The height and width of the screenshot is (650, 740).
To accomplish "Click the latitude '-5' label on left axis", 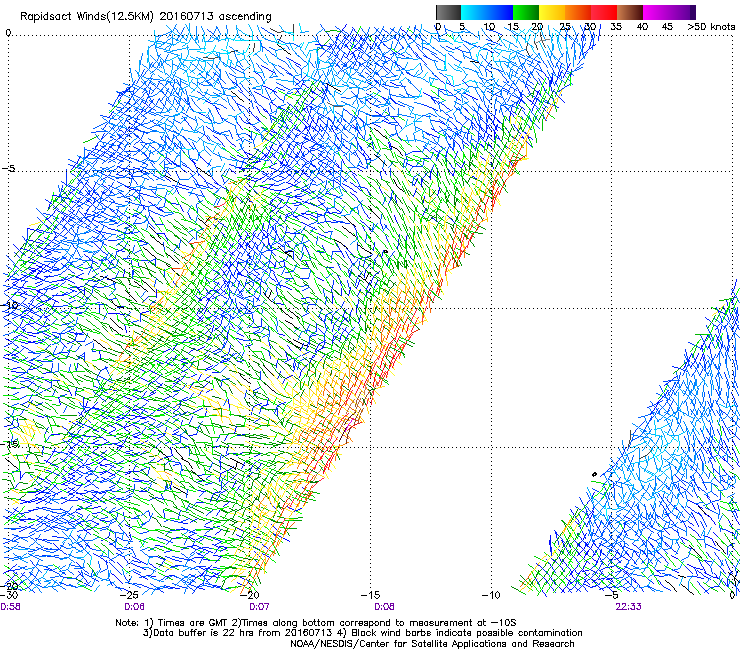I will point(9,169).
